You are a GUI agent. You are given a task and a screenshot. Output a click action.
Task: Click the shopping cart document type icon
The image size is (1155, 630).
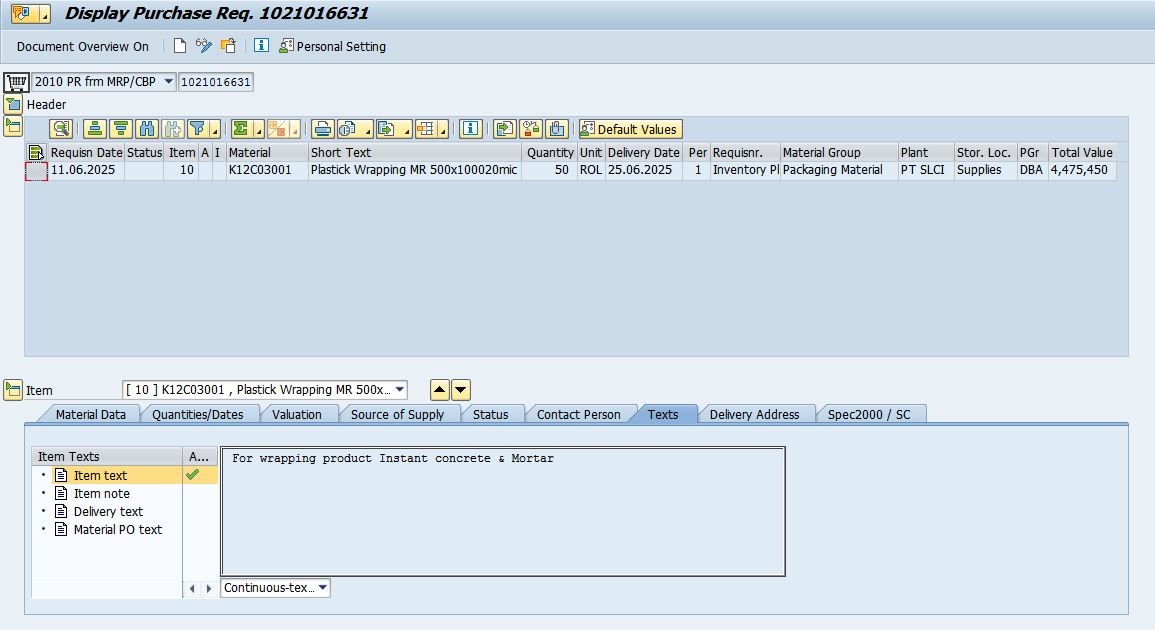(16, 81)
